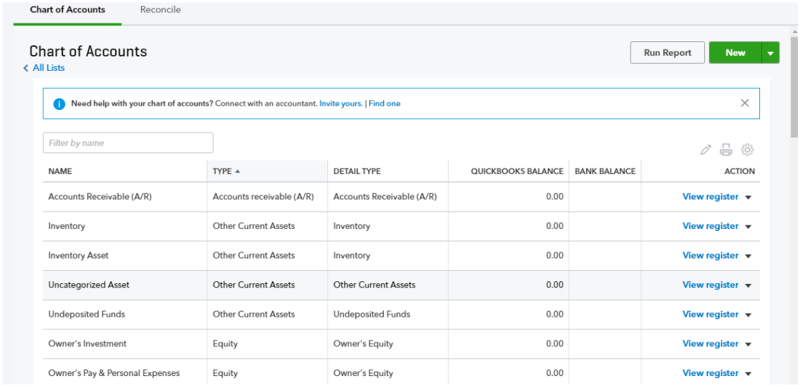View register for Accounts Receivable (A/R)

(710, 197)
